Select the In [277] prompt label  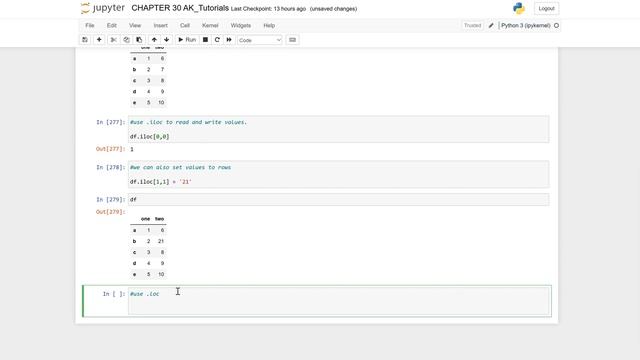coord(110,122)
